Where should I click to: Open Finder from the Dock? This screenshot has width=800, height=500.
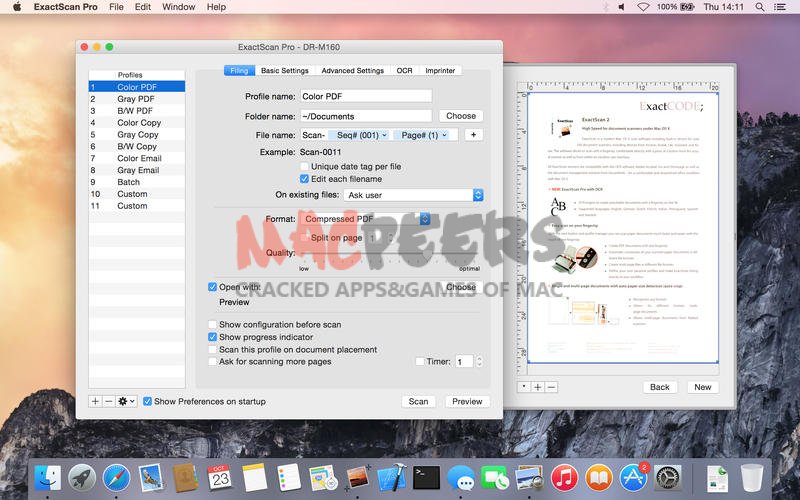(47, 478)
